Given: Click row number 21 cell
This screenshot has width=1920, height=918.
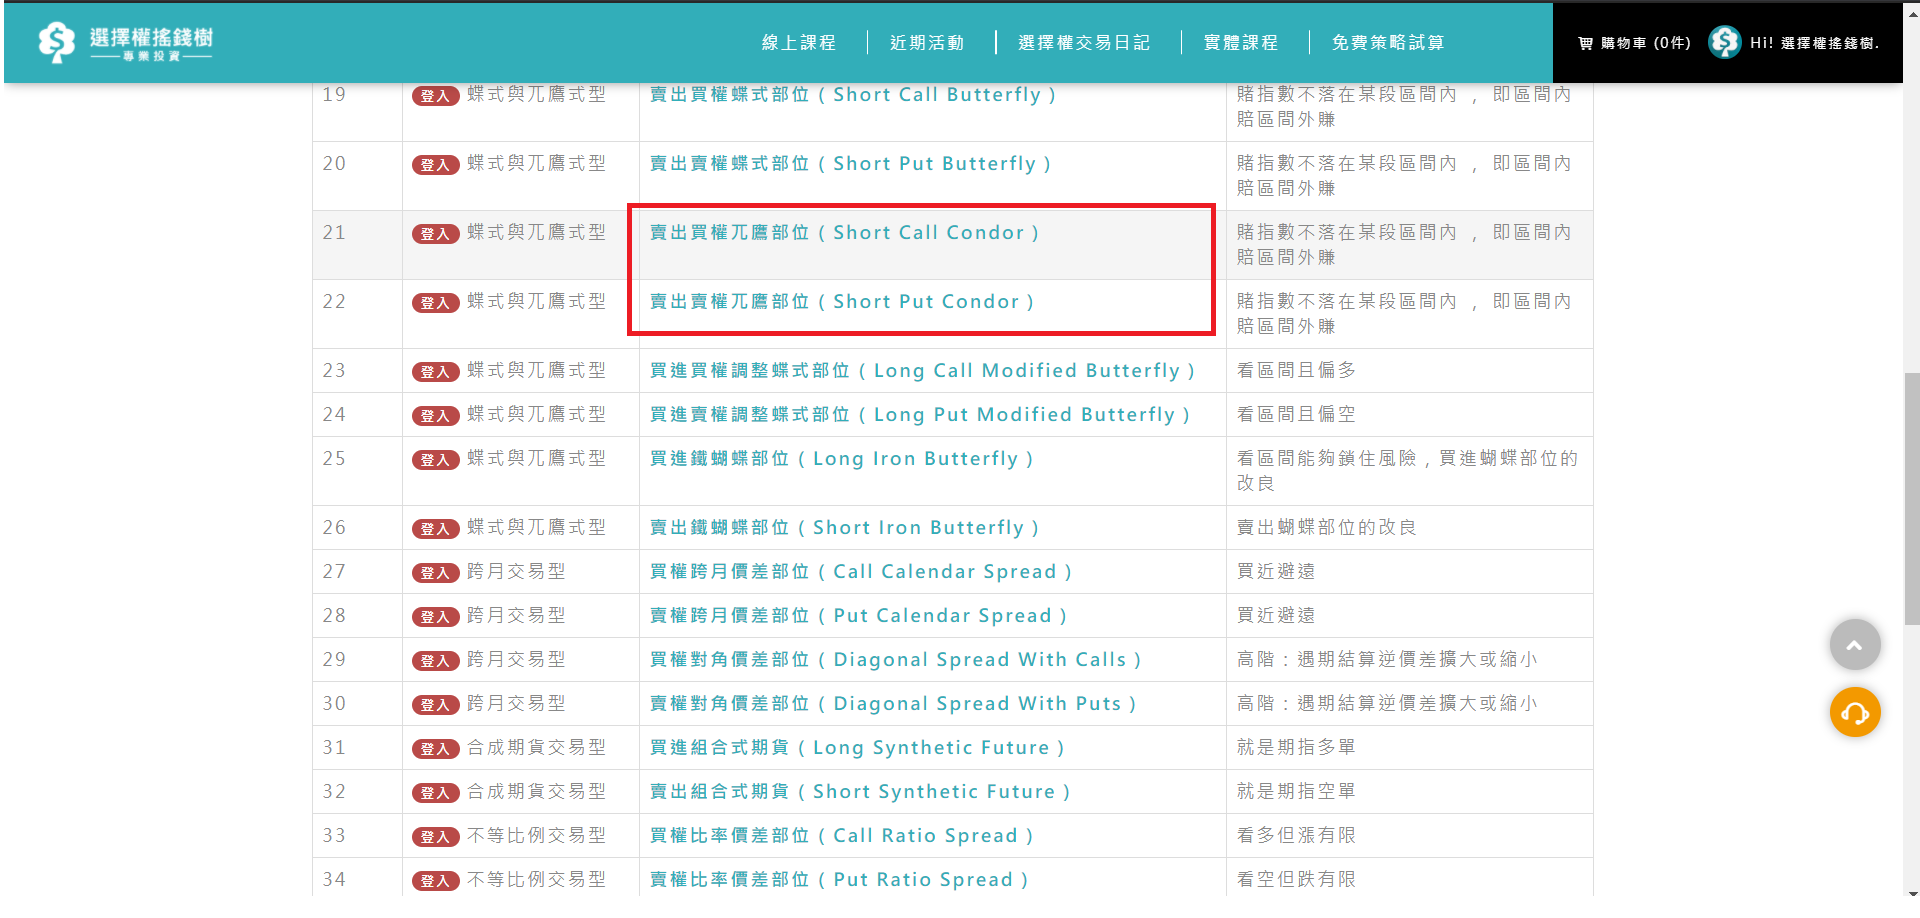Looking at the screenshot, I should tap(357, 244).
